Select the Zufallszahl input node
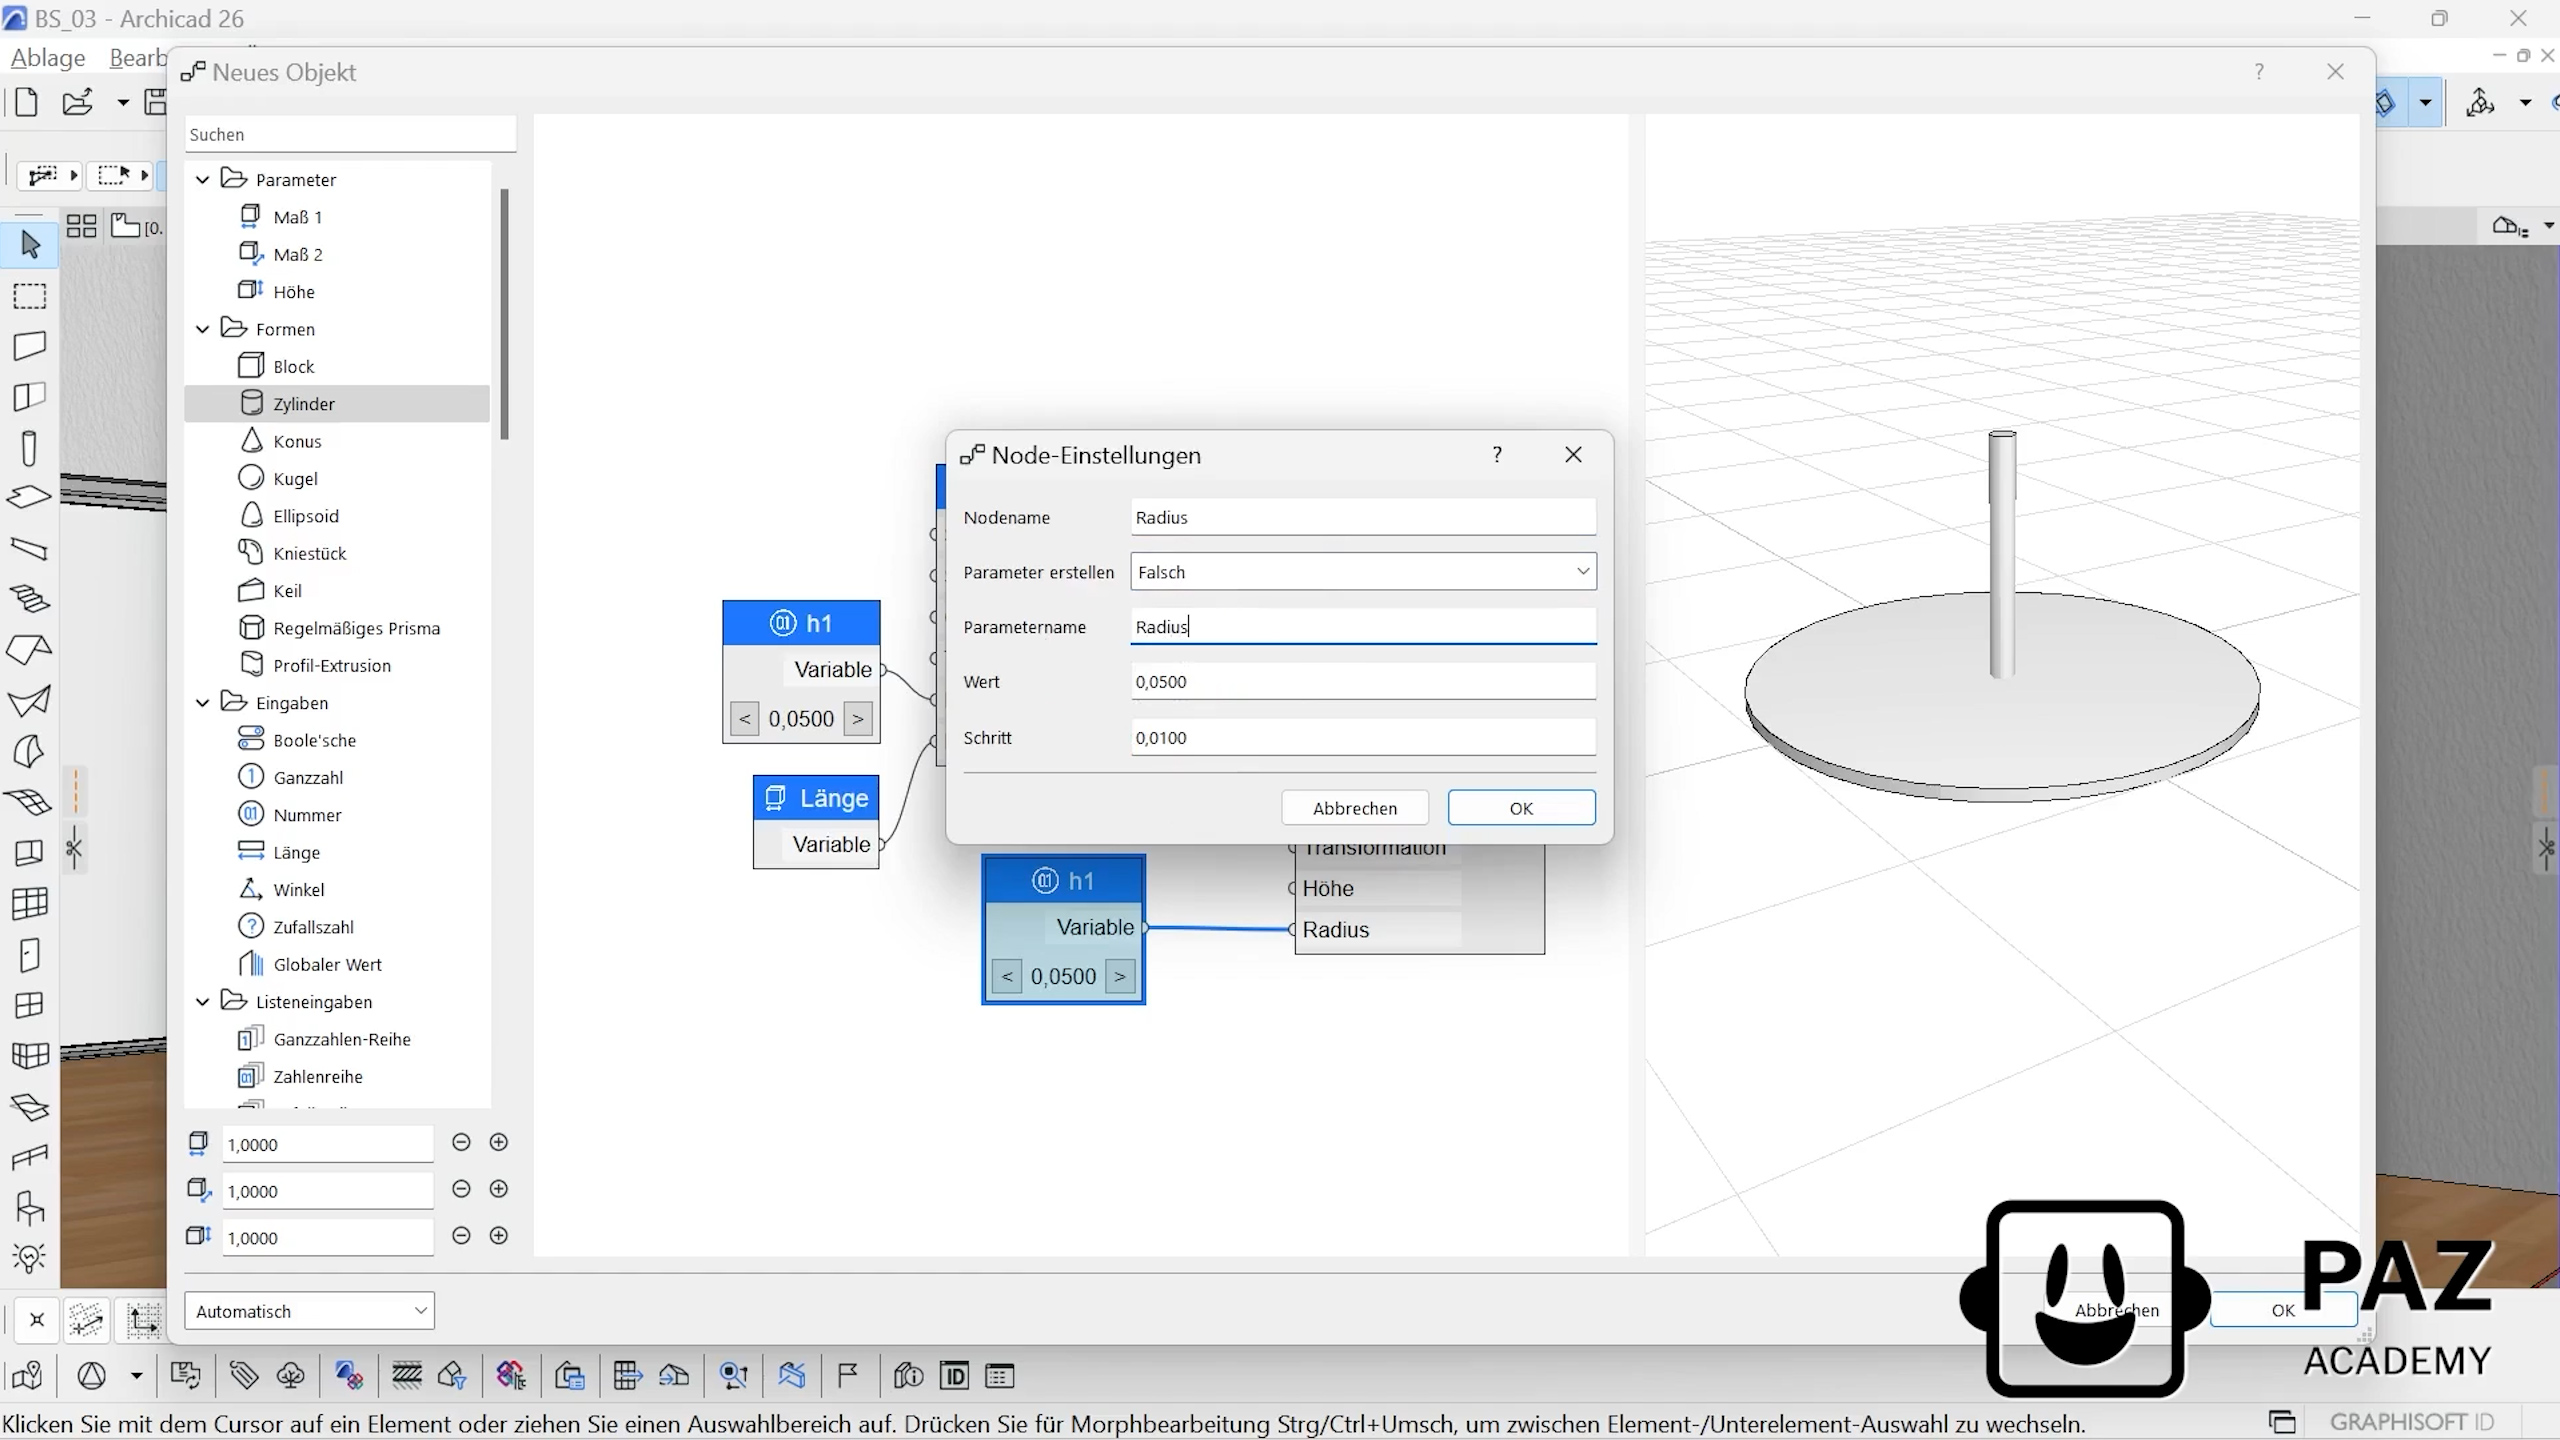2560x1440 pixels. point(313,927)
